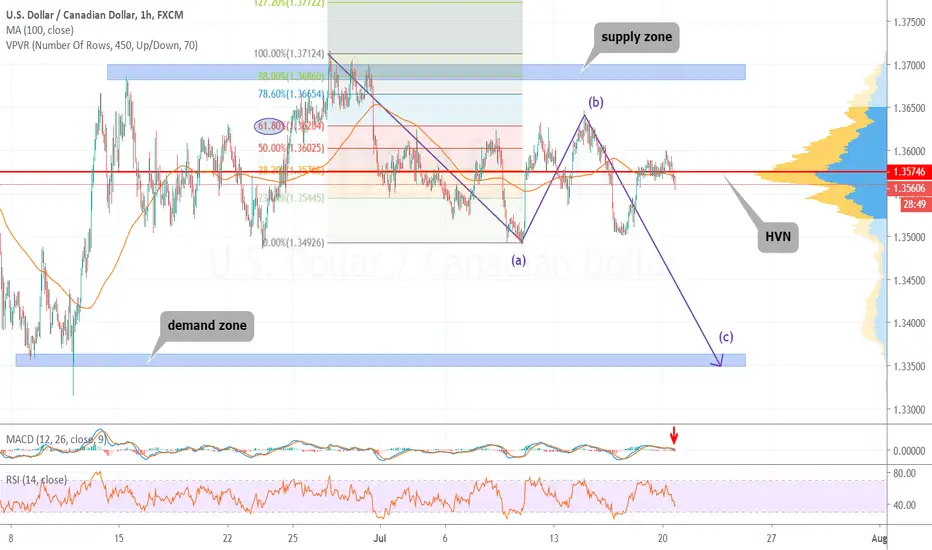Image resolution: width=932 pixels, height=550 pixels.
Task: Click the RSI 80.00 axis value
Action: 905,474
